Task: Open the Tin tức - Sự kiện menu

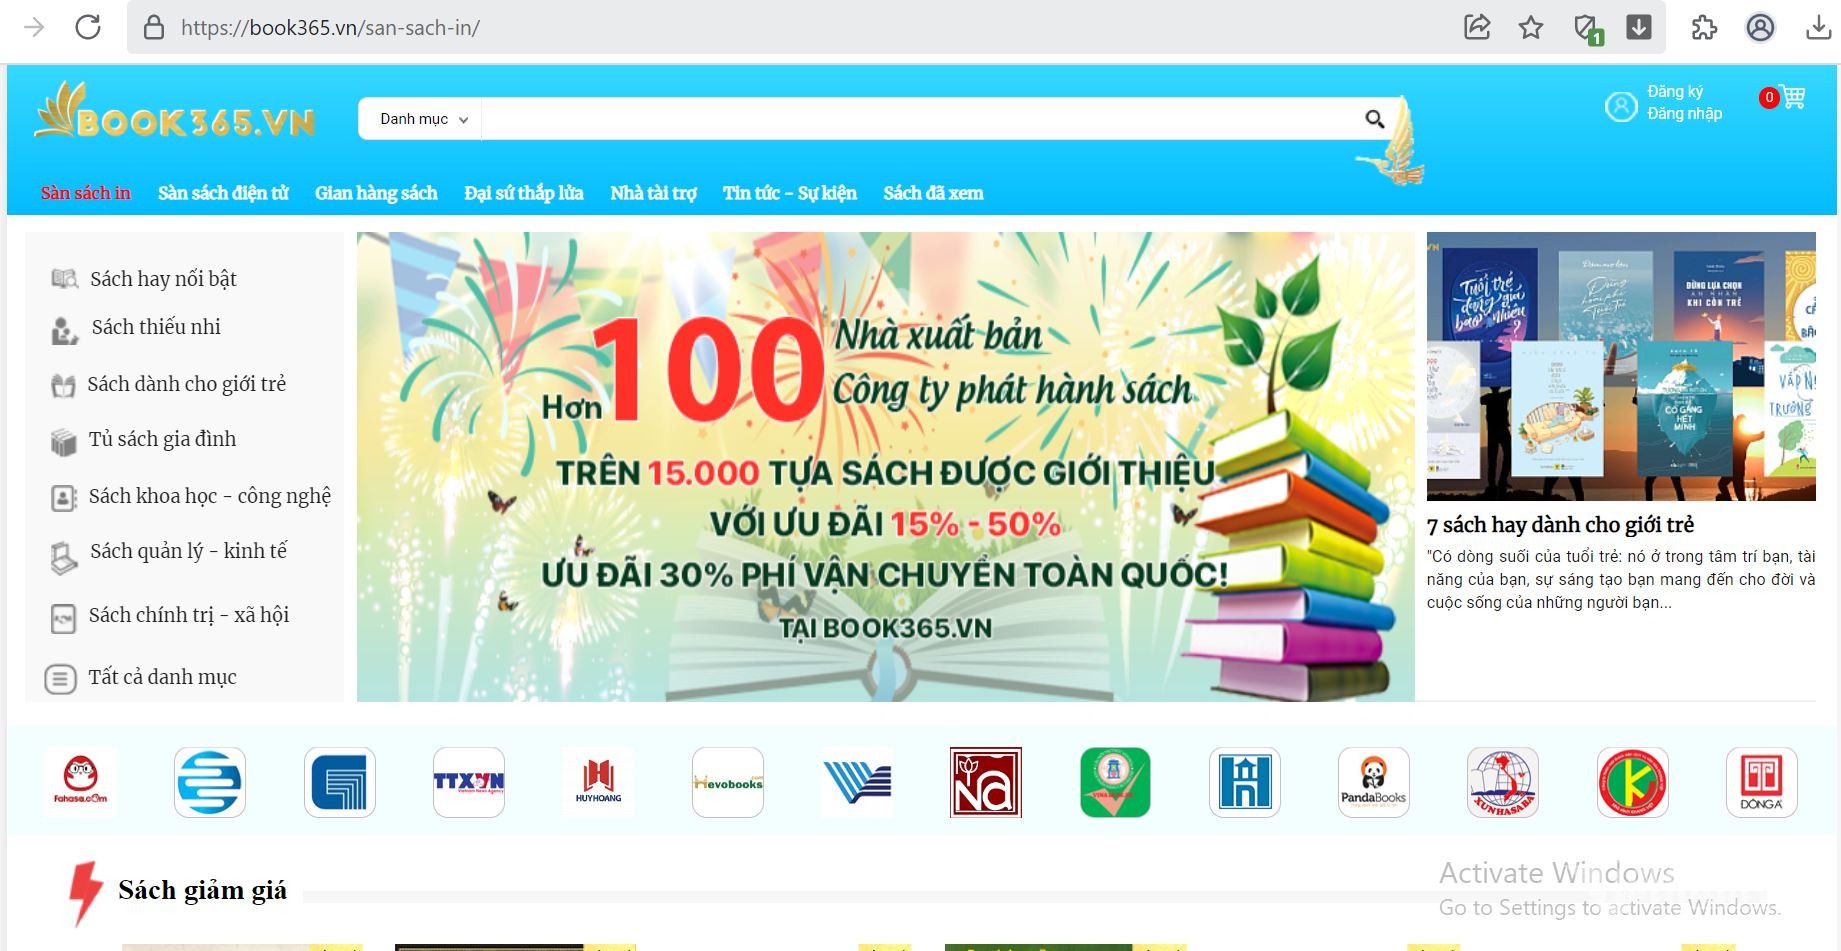Action: click(790, 193)
